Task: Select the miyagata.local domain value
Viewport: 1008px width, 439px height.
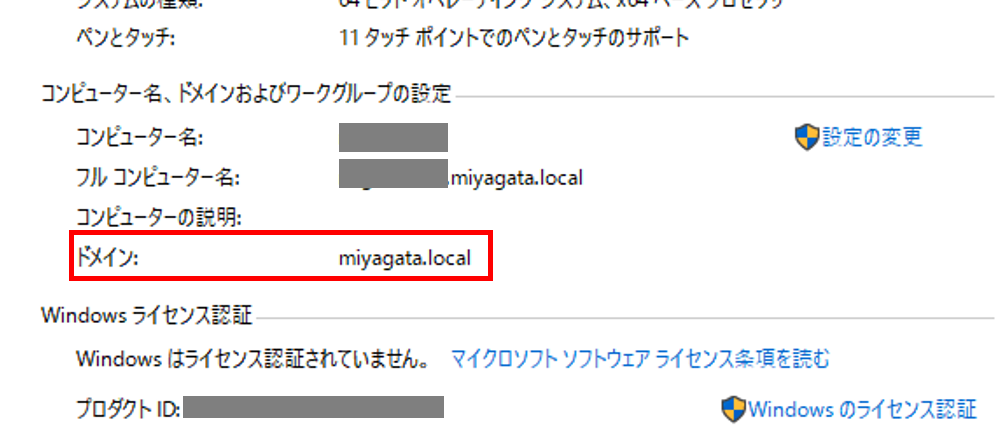Action: (405, 258)
